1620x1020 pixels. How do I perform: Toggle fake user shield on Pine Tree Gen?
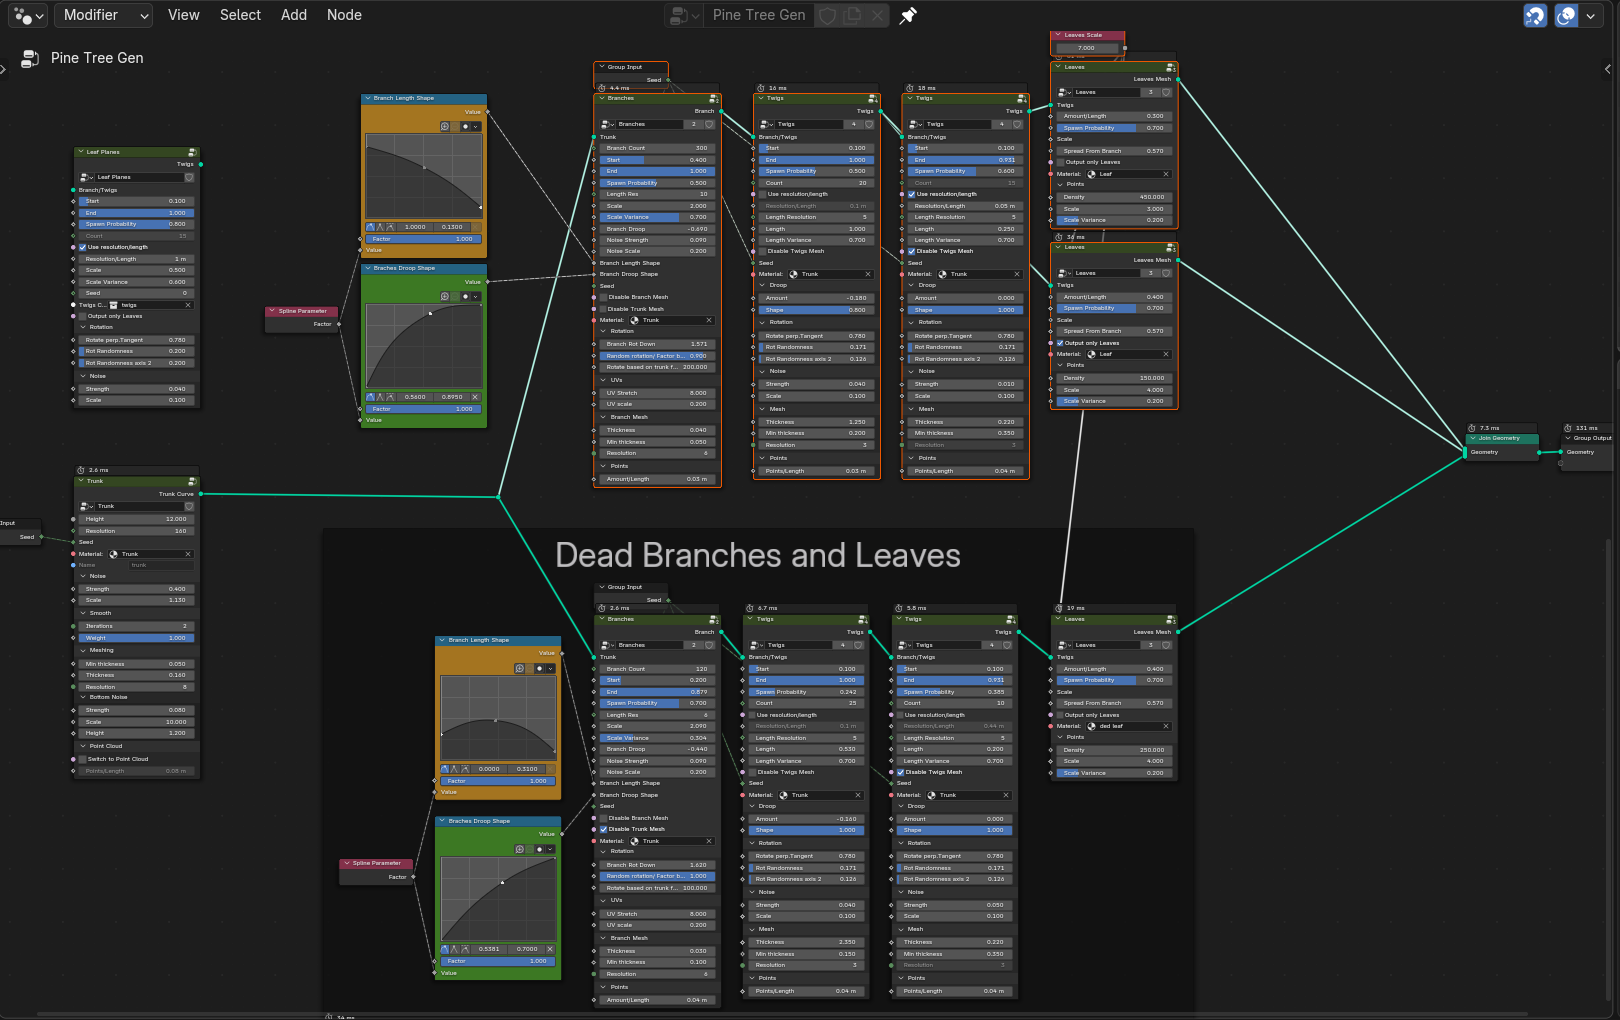[x=827, y=15]
